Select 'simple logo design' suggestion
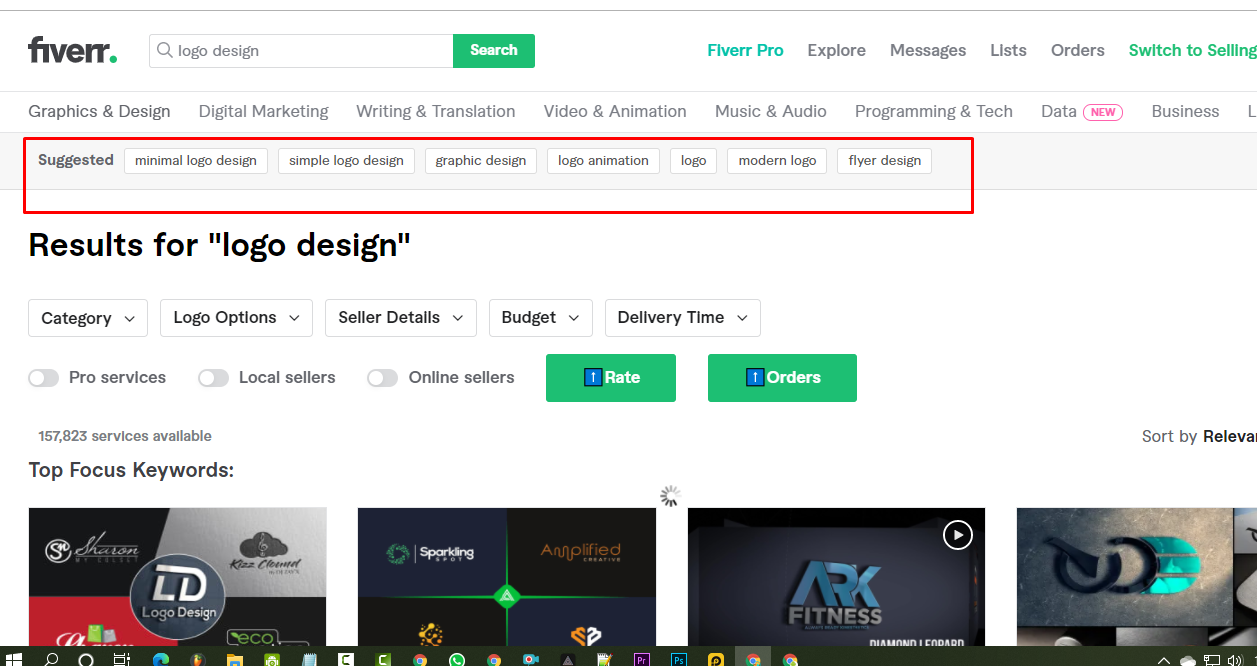This screenshot has width=1257, height=666. point(346,161)
